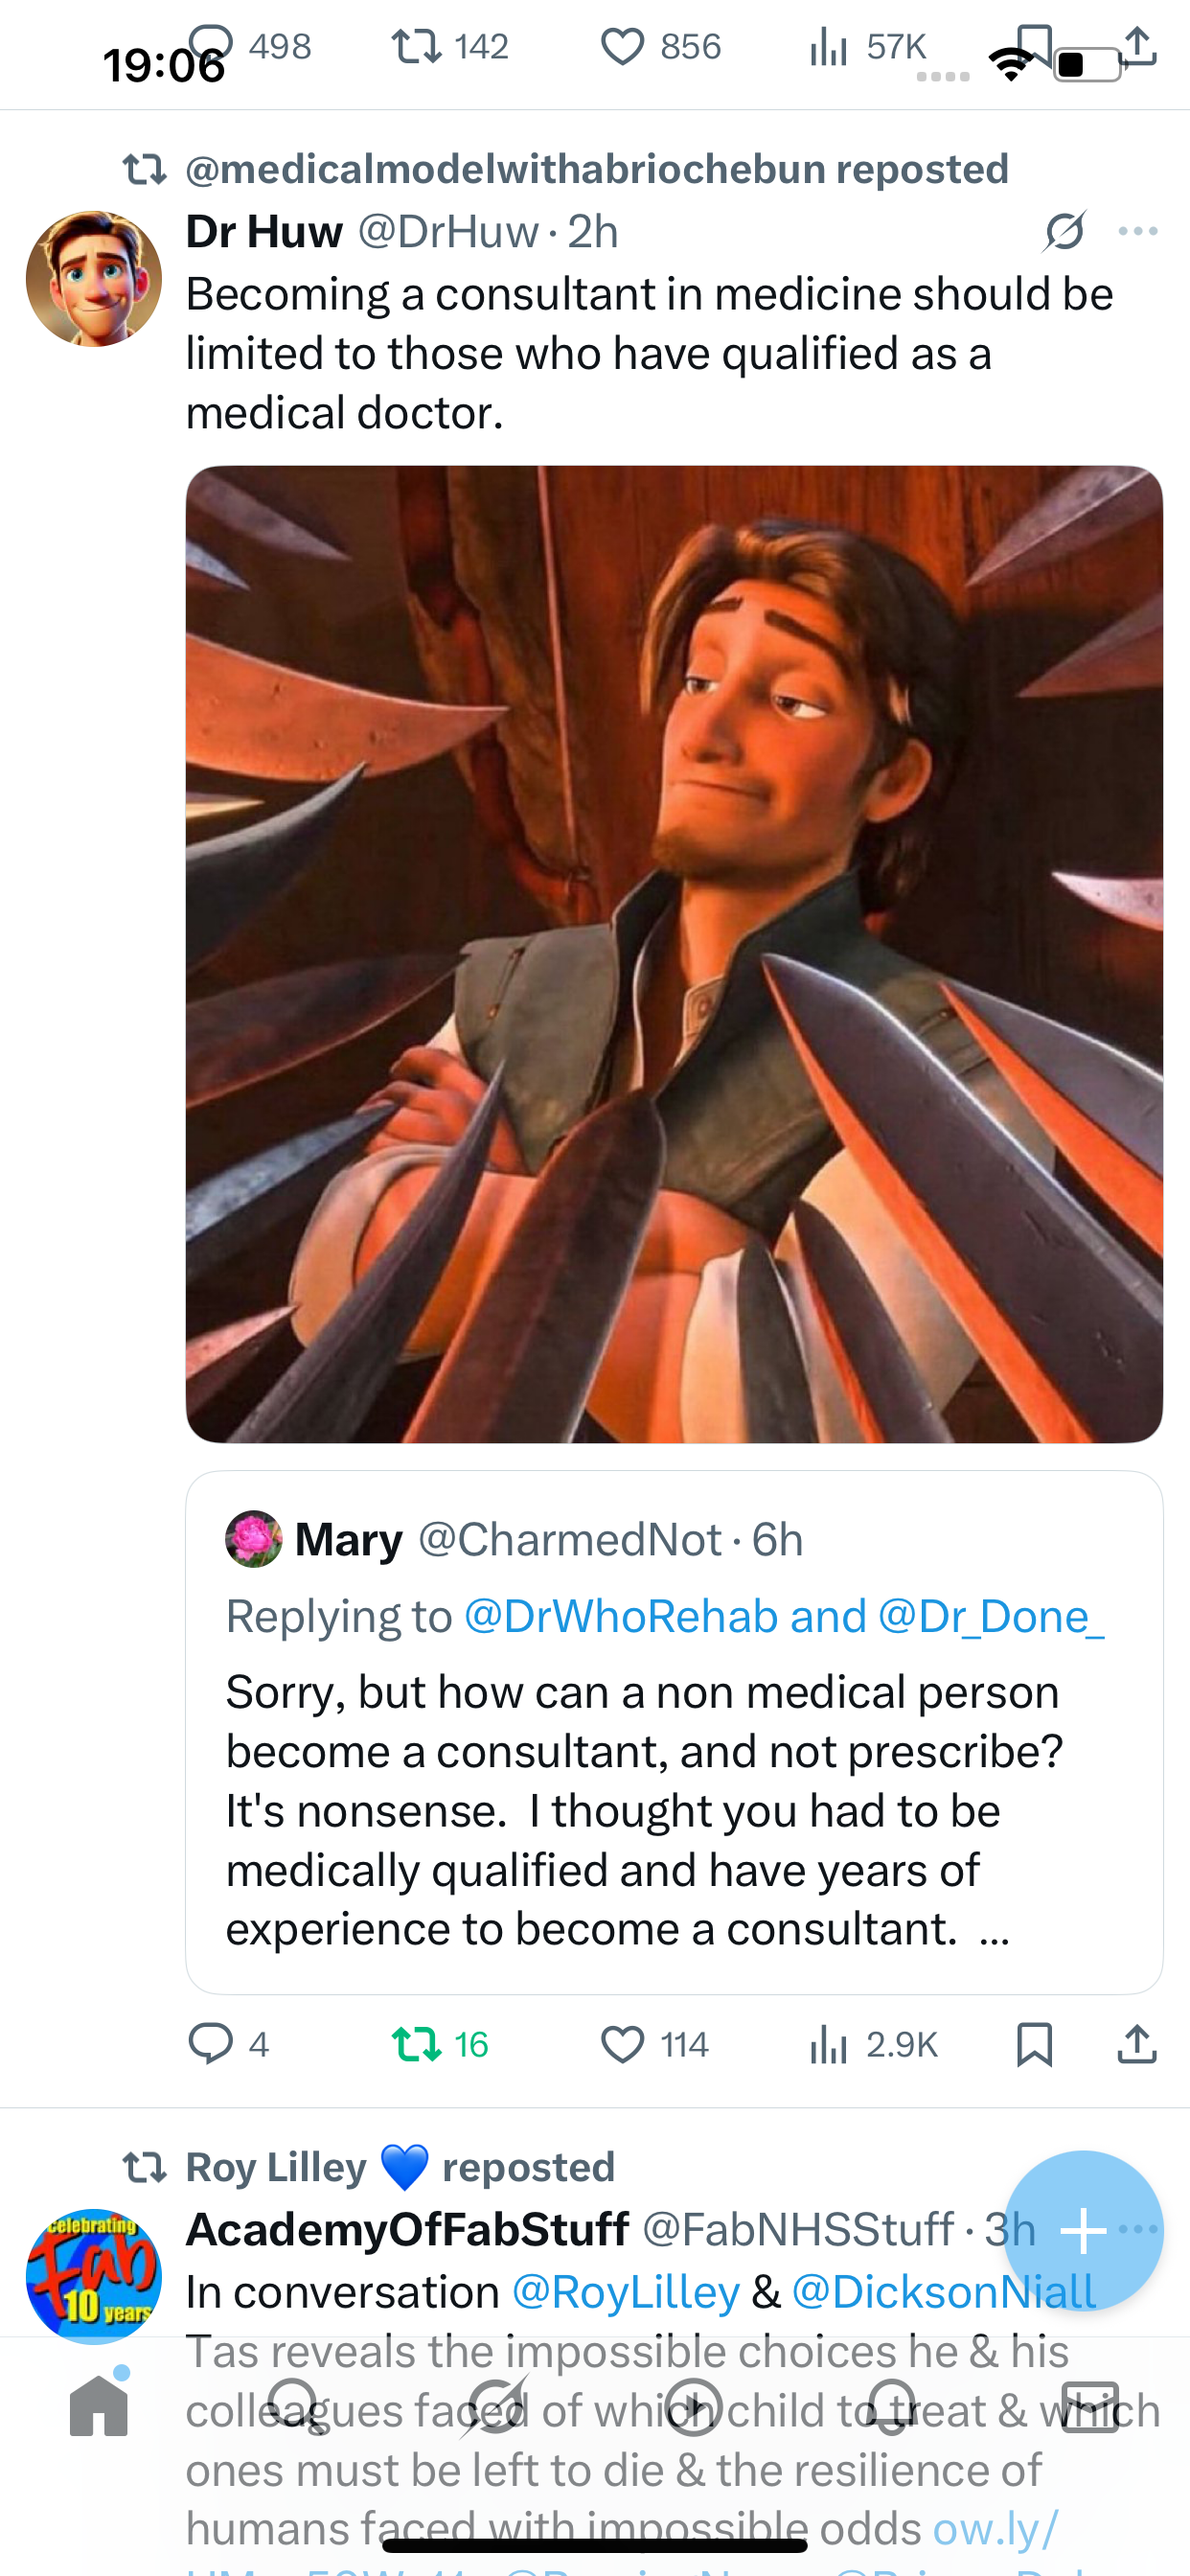Open Grok tab in bottom bar
Viewport: 1190px width, 2576px height.
pos(497,2406)
